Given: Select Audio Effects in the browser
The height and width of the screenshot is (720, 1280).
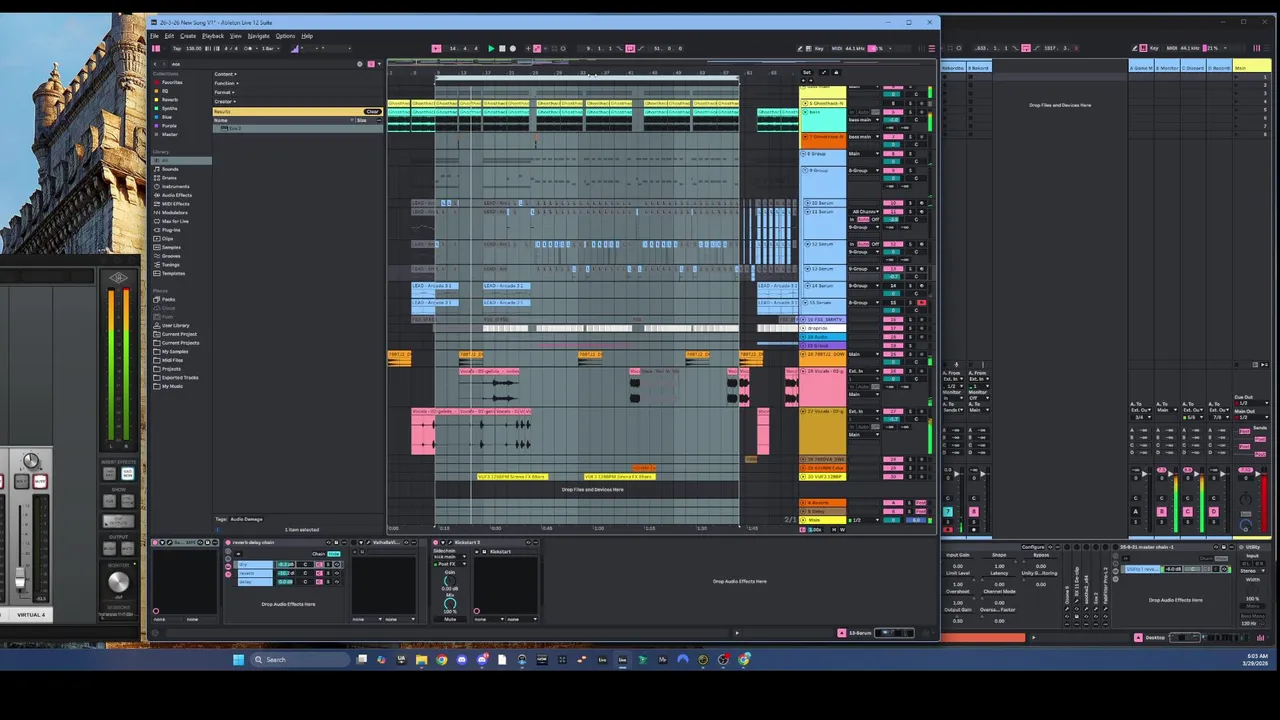Looking at the screenshot, I should [x=177, y=195].
